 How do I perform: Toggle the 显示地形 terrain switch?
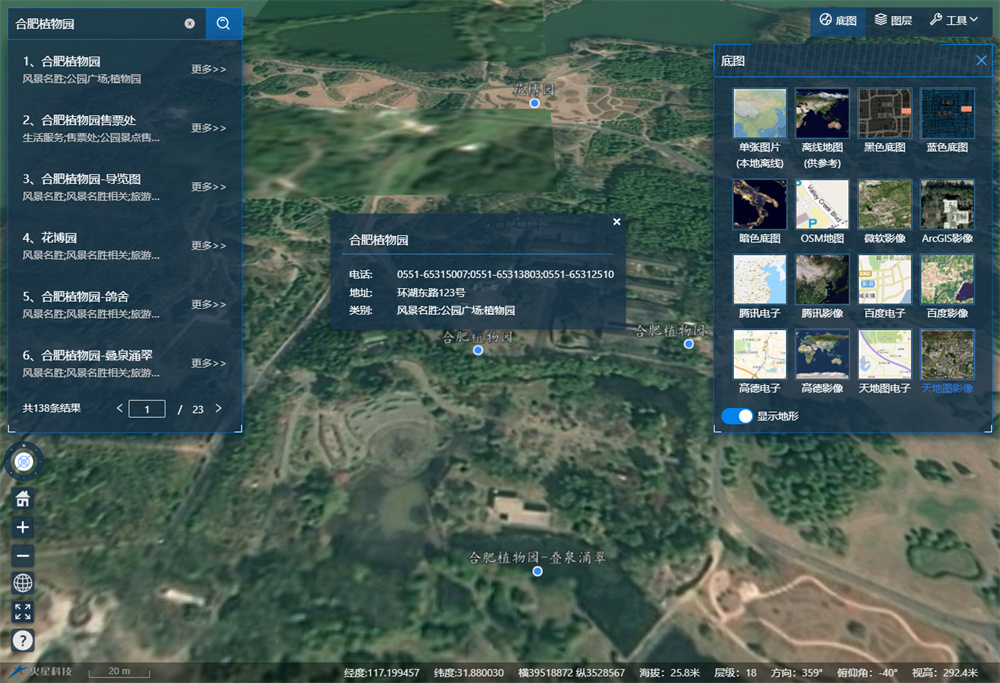tap(737, 416)
